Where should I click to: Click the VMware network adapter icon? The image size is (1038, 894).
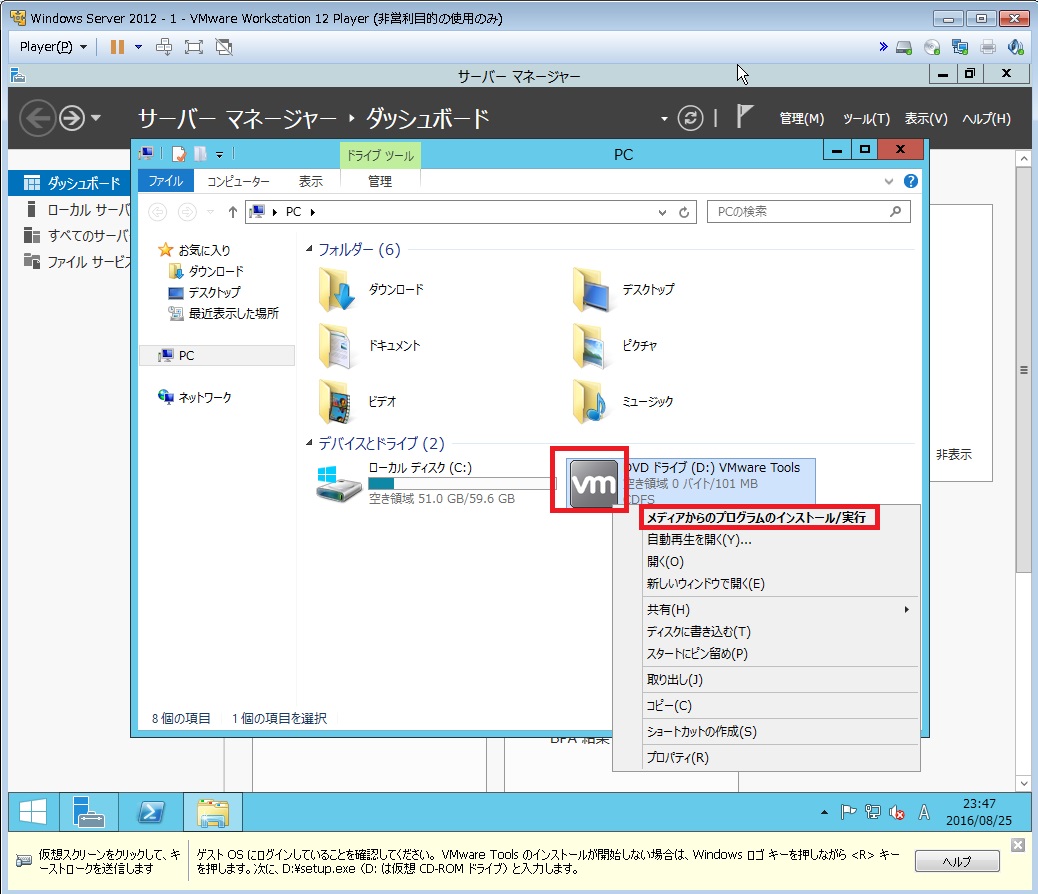(960, 47)
